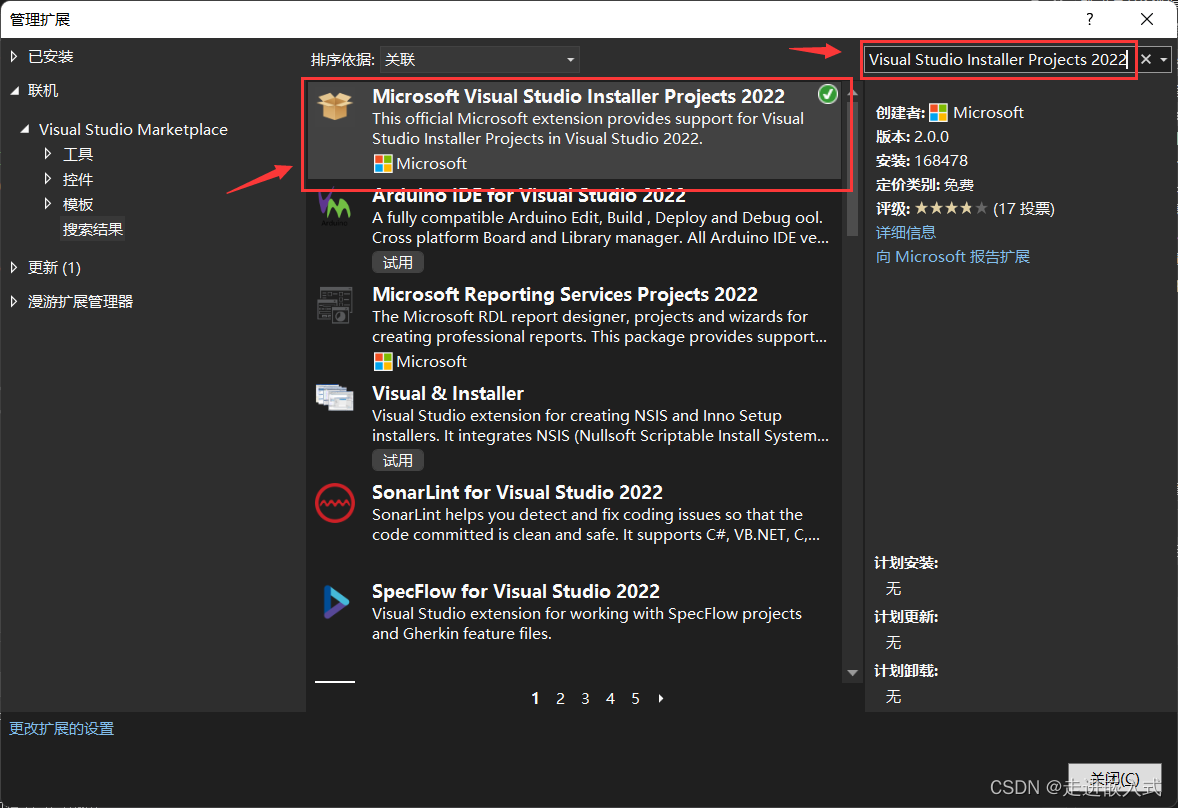Screen dimensions: 1178x808
Task: Go to next results page arrow
Action: tap(660, 698)
